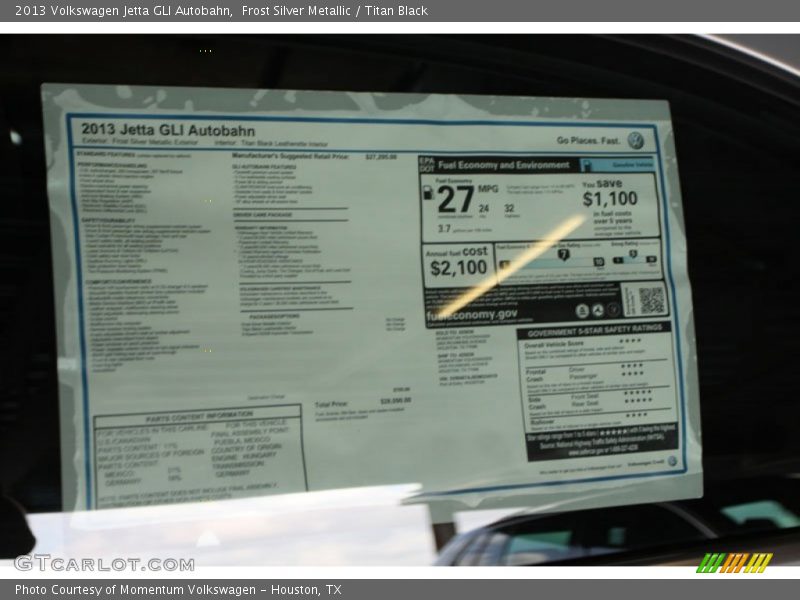Click the fuel pump icon beside 27 MPG

pyautogui.click(x=428, y=192)
